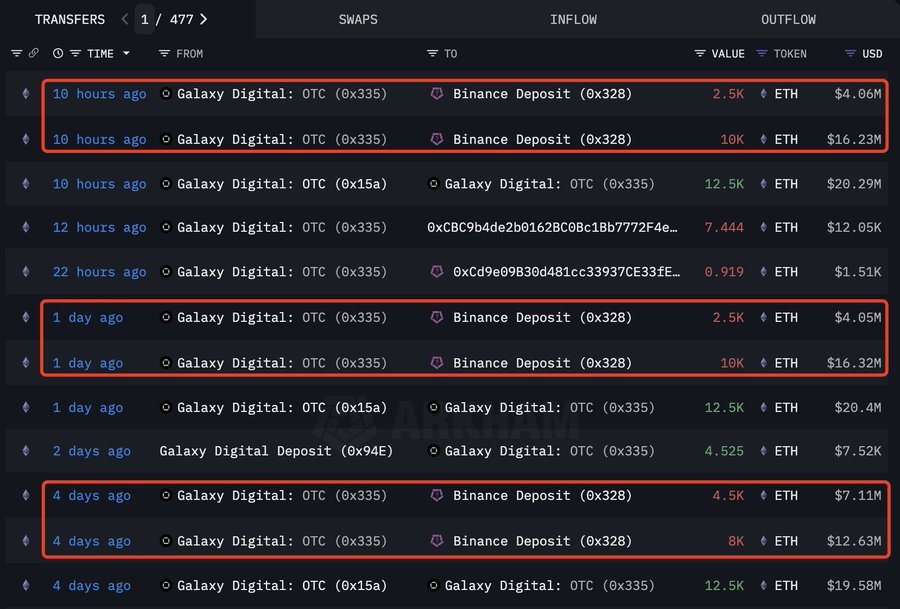The height and width of the screenshot is (609, 900).
Task: Toggle the TO column filter
Action: tap(432, 53)
